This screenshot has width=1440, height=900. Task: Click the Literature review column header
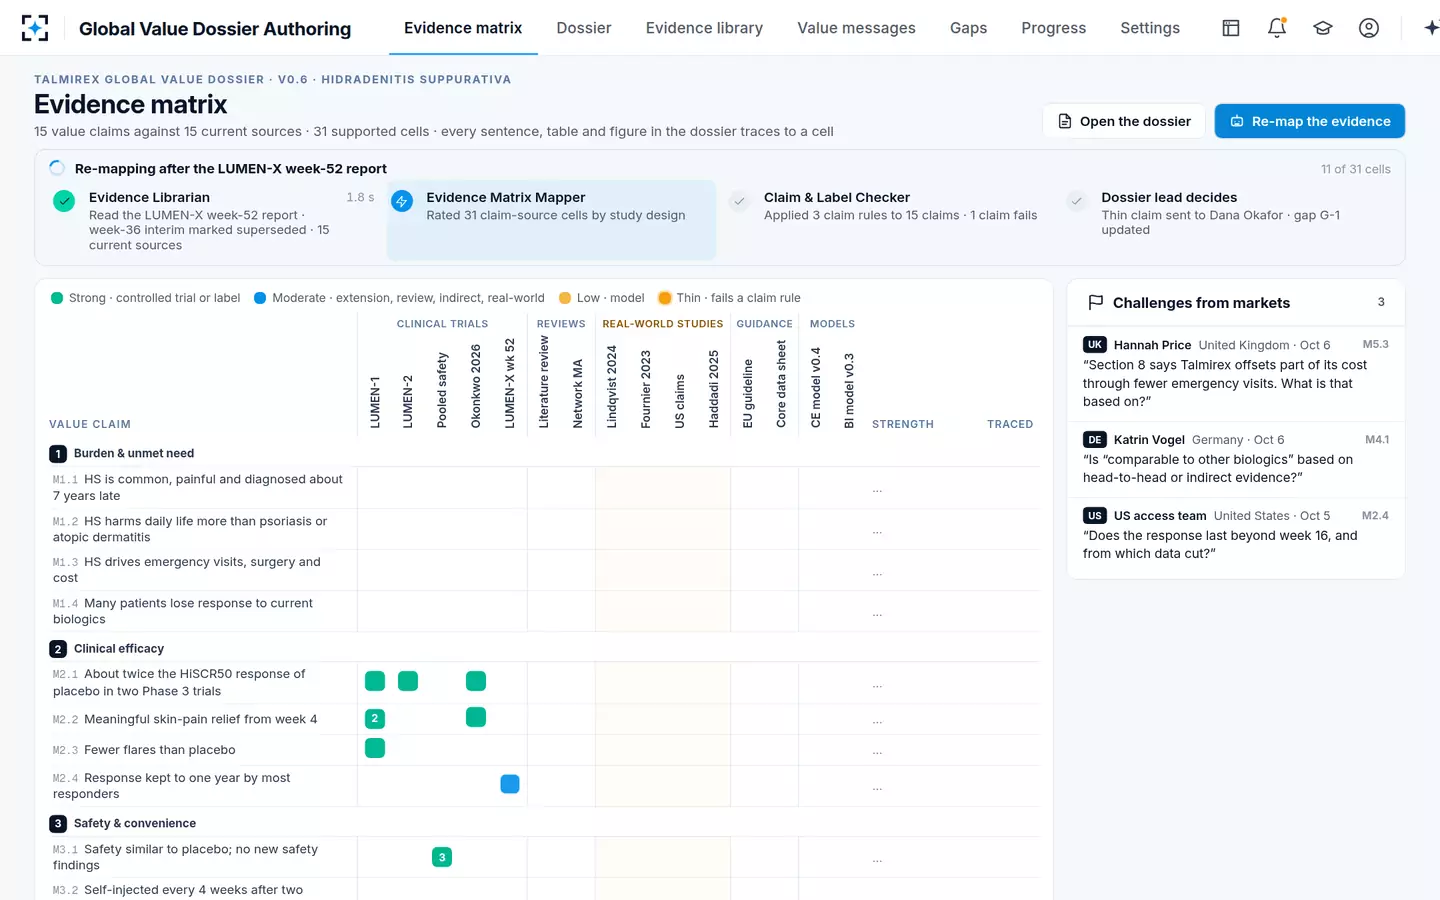coord(544,382)
